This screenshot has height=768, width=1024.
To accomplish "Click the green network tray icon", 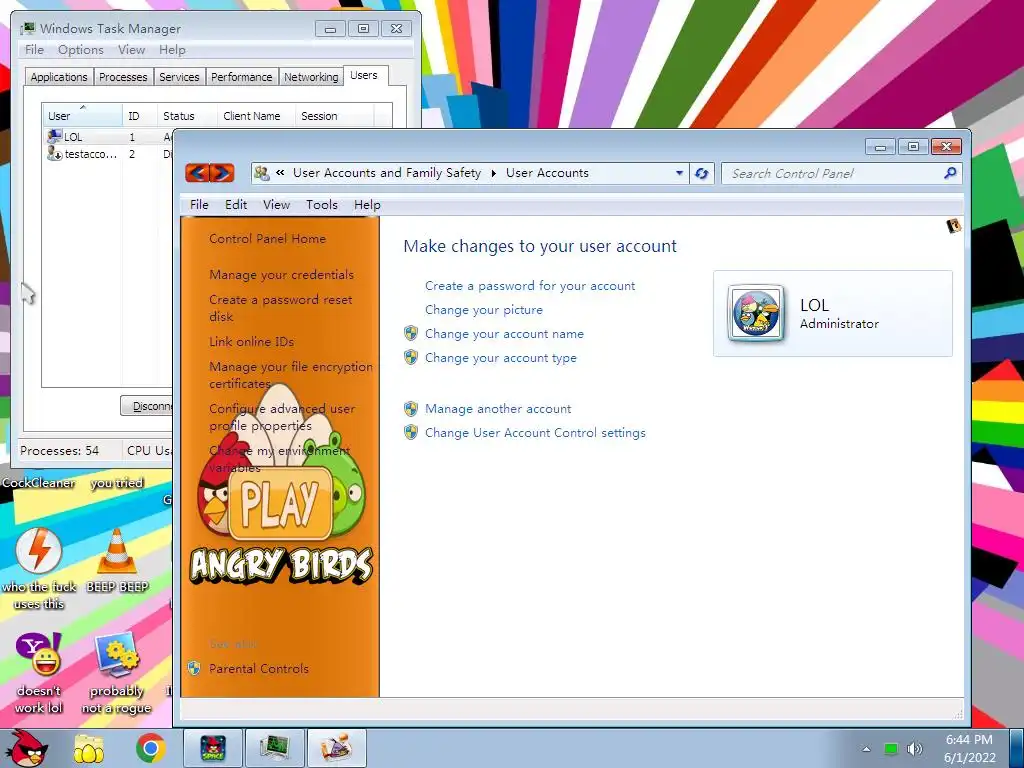I will pyautogui.click(x=891, y=749).
